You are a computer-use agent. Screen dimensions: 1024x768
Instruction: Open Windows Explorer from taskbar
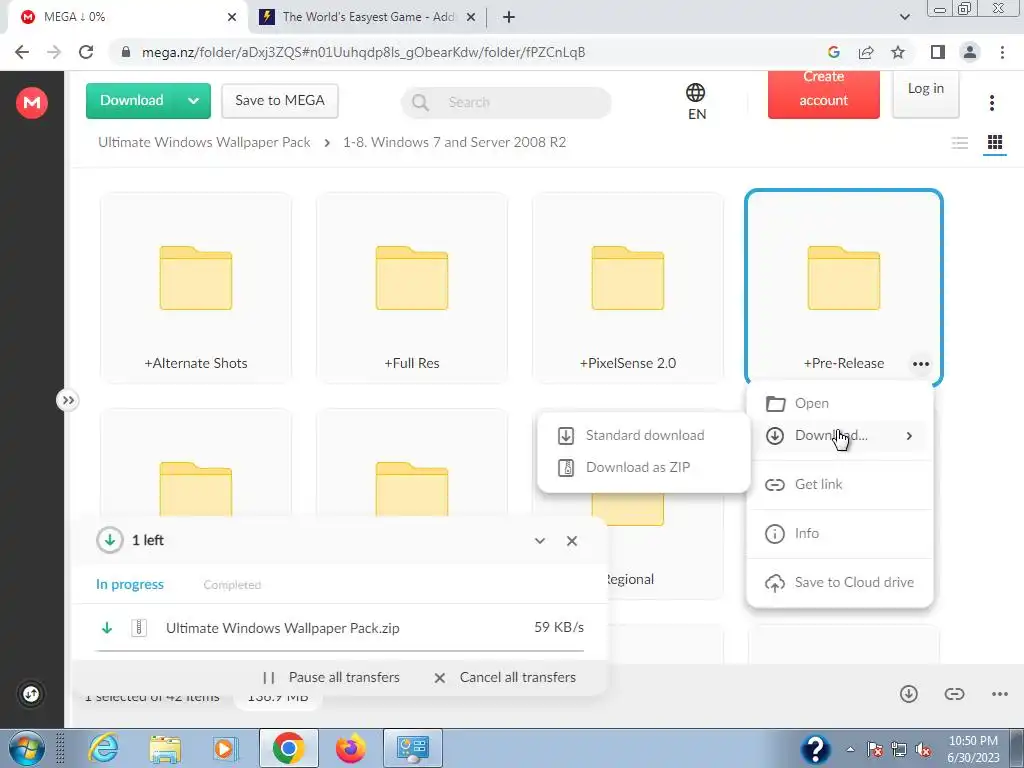coord(165,748)
